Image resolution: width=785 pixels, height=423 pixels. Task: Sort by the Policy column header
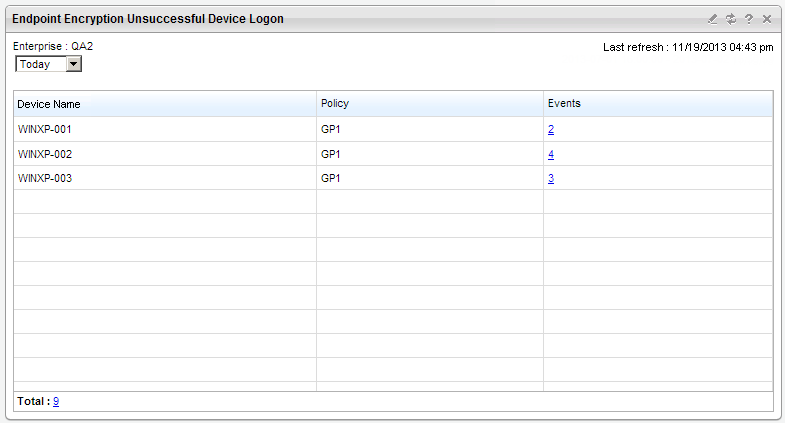click(334, 104)
